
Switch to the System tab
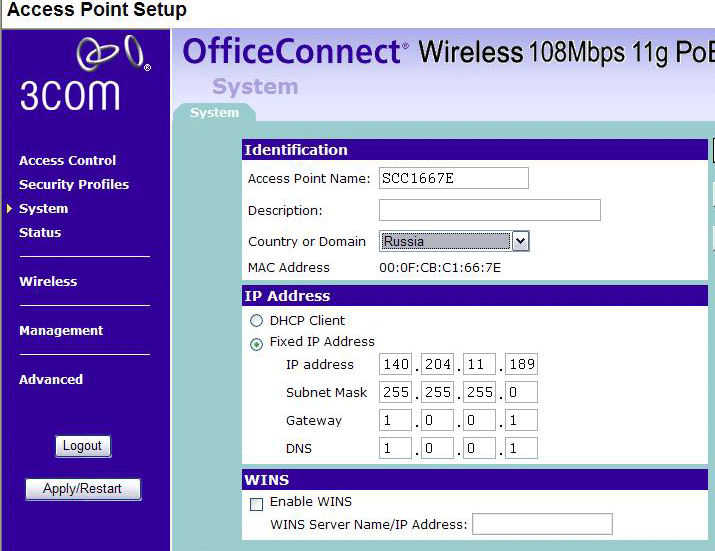pyautogui.click(x=214, y=113)
